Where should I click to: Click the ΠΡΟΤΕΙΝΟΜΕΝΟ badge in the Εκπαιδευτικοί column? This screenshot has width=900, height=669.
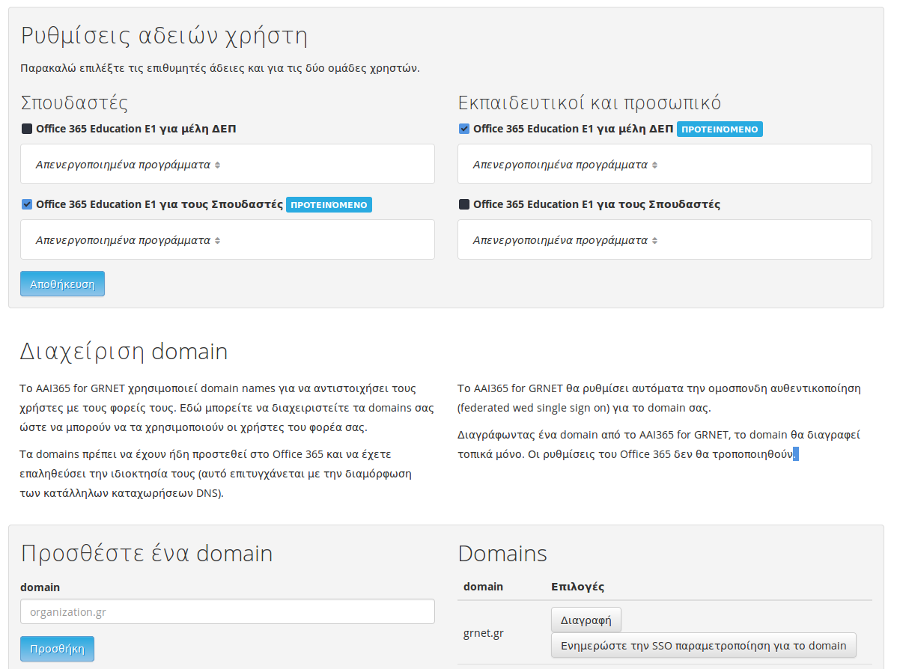720,129
